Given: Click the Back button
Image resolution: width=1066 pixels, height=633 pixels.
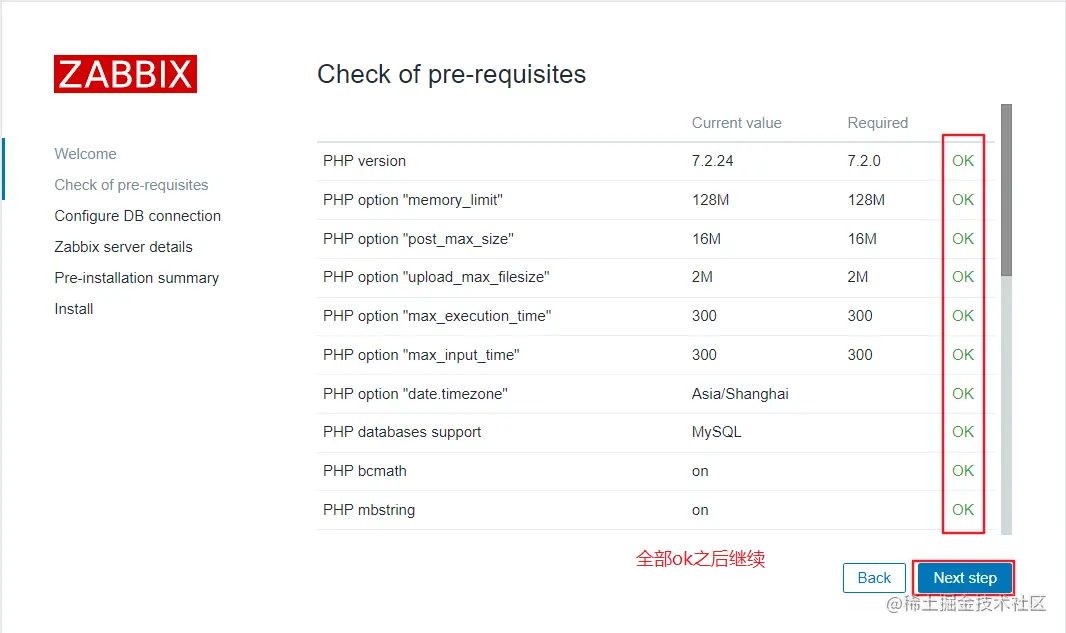Looking at the screenshot, I should pos(874,578).
